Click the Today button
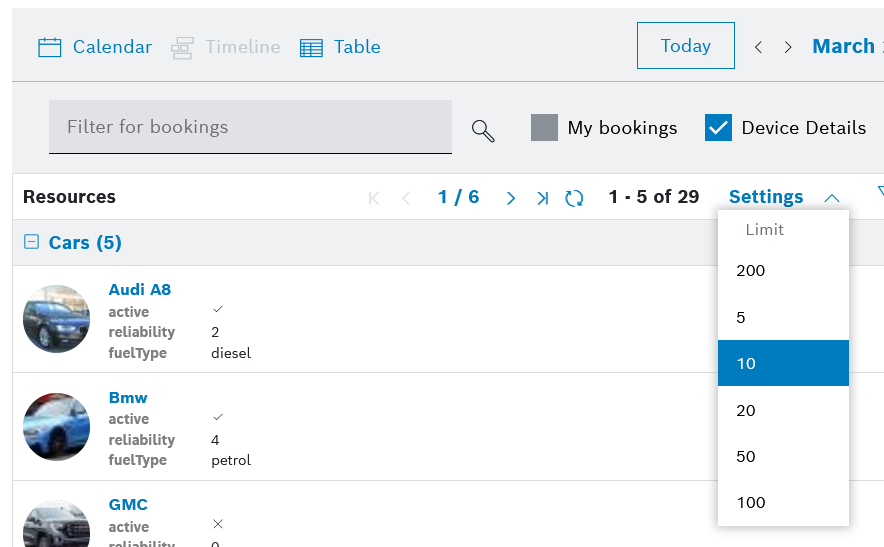This screenshot has width=884, height=547. [685, 46]
